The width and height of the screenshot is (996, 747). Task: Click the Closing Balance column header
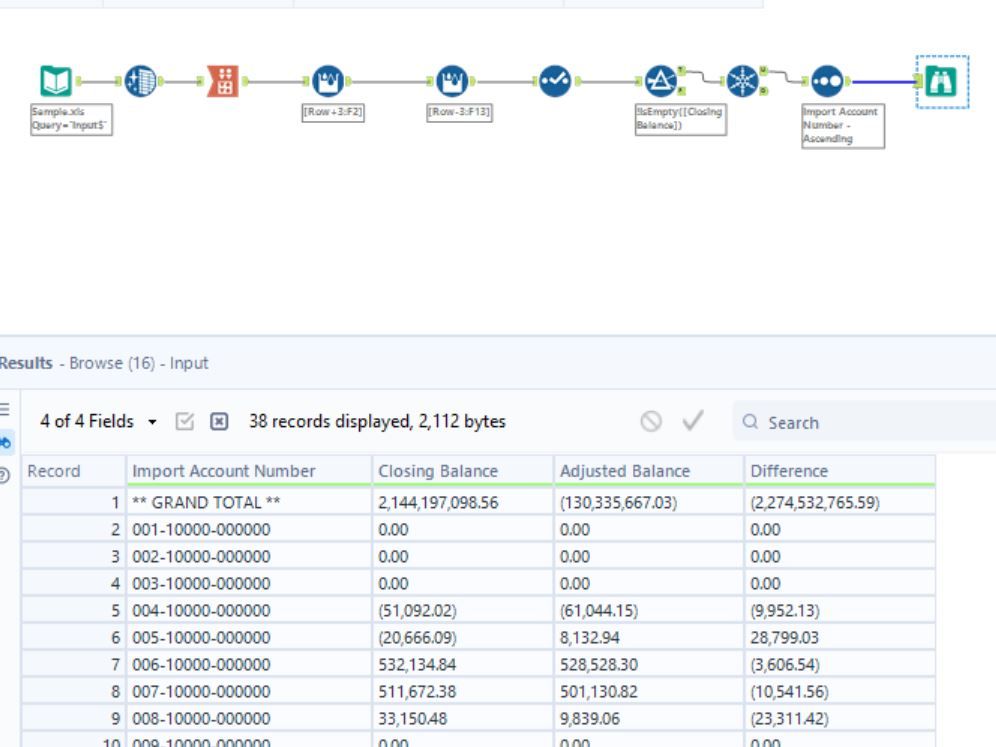click(463, 471)
